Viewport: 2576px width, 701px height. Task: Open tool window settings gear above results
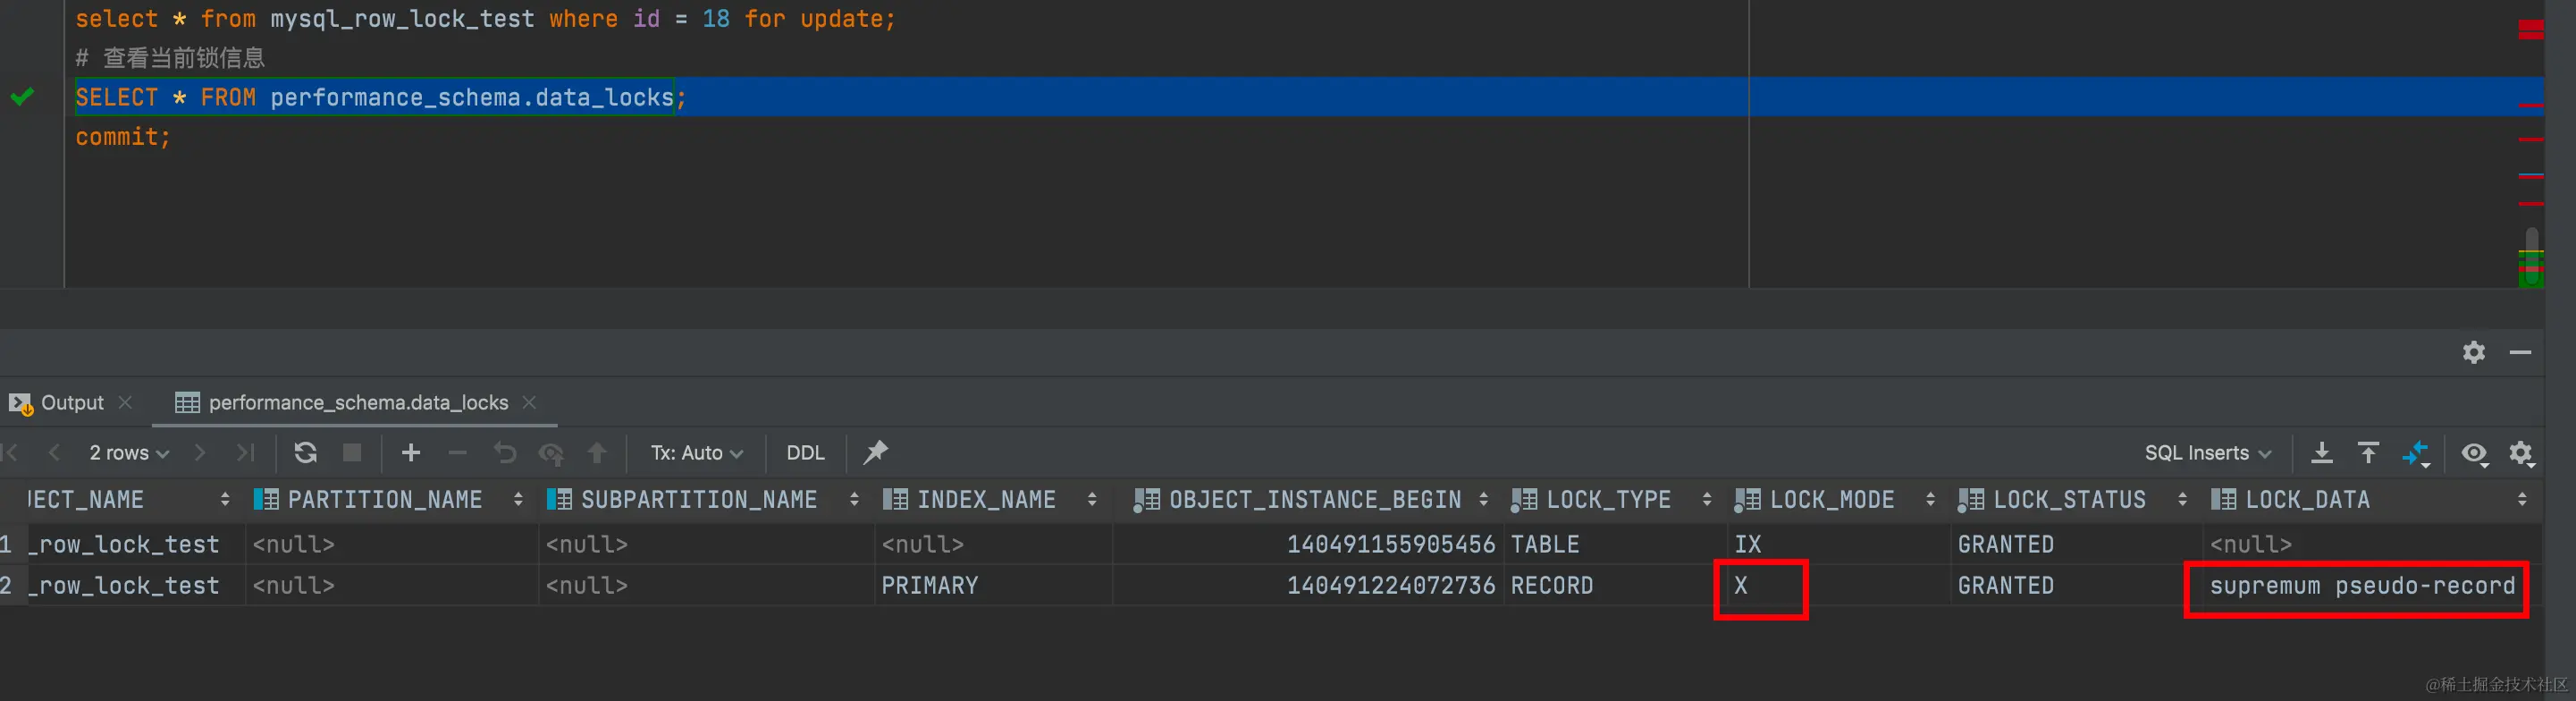pos(2473,352)
